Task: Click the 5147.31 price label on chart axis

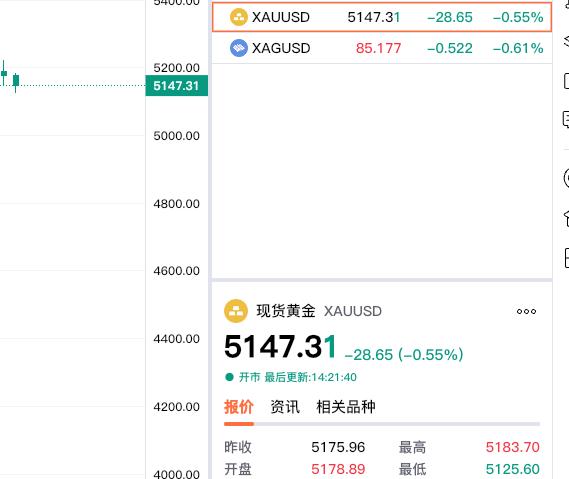Action: 176,86
